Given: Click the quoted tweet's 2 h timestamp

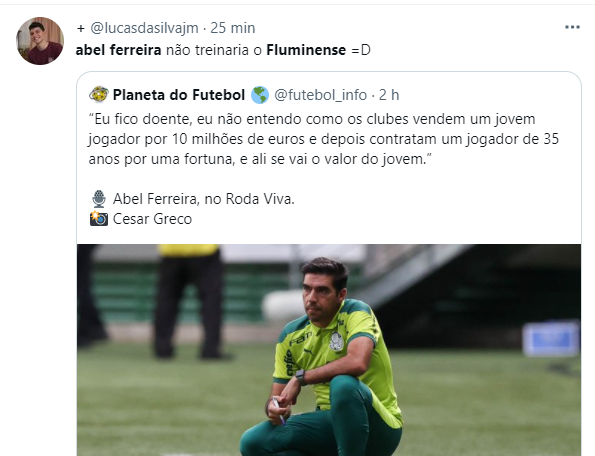Looking at the screenshot, I should [x=389, y=95].
